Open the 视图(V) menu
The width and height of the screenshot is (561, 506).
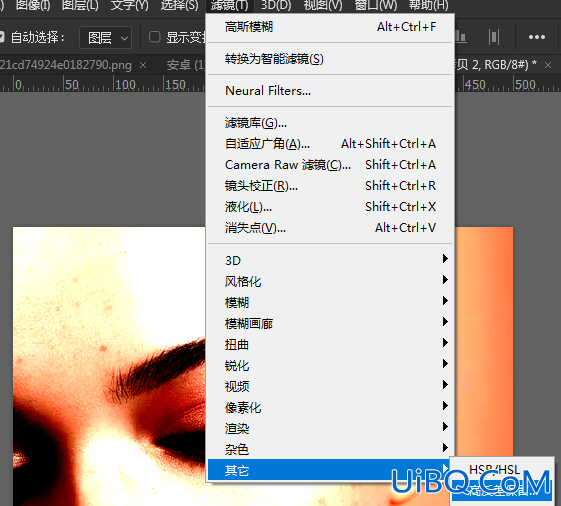(x=323, y=5)
